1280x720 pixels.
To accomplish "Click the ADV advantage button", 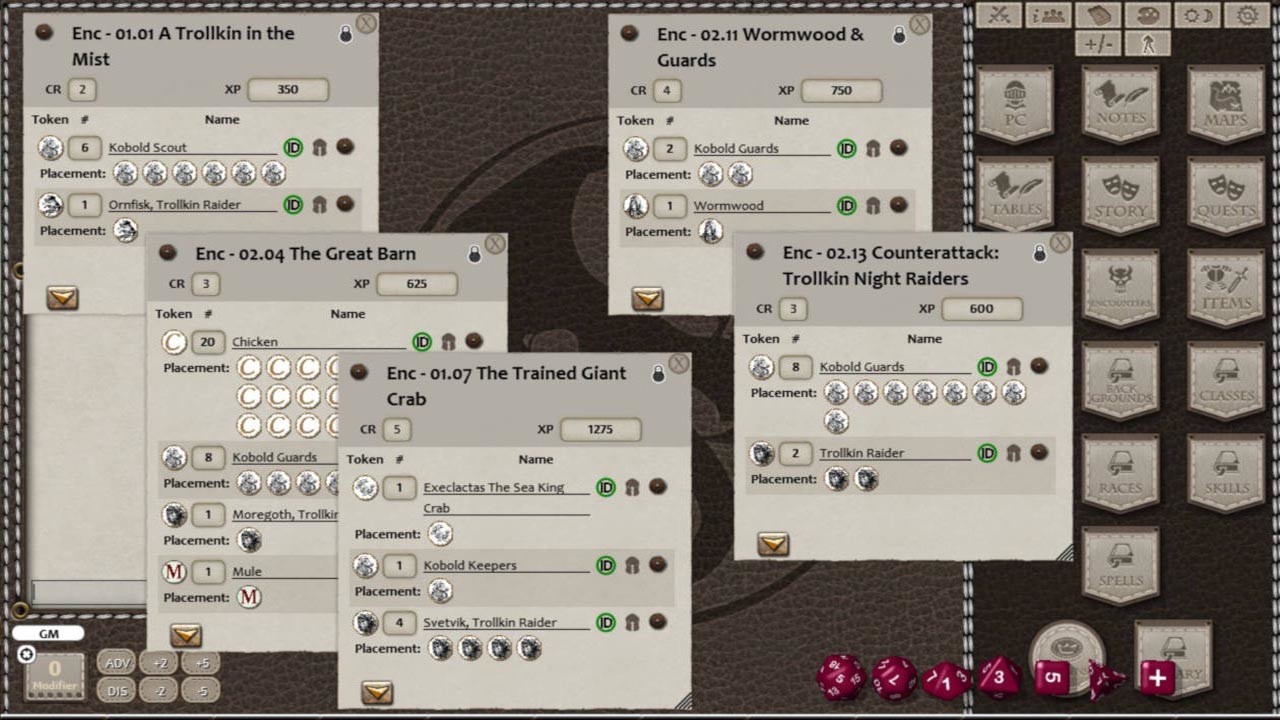I will [116, 662].
